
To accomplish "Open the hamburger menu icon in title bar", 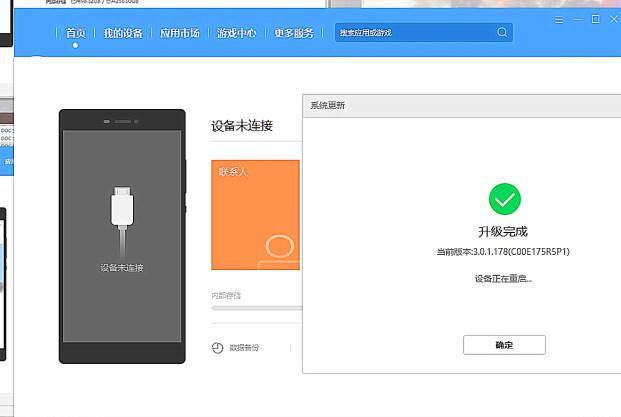I will [558, 20].
